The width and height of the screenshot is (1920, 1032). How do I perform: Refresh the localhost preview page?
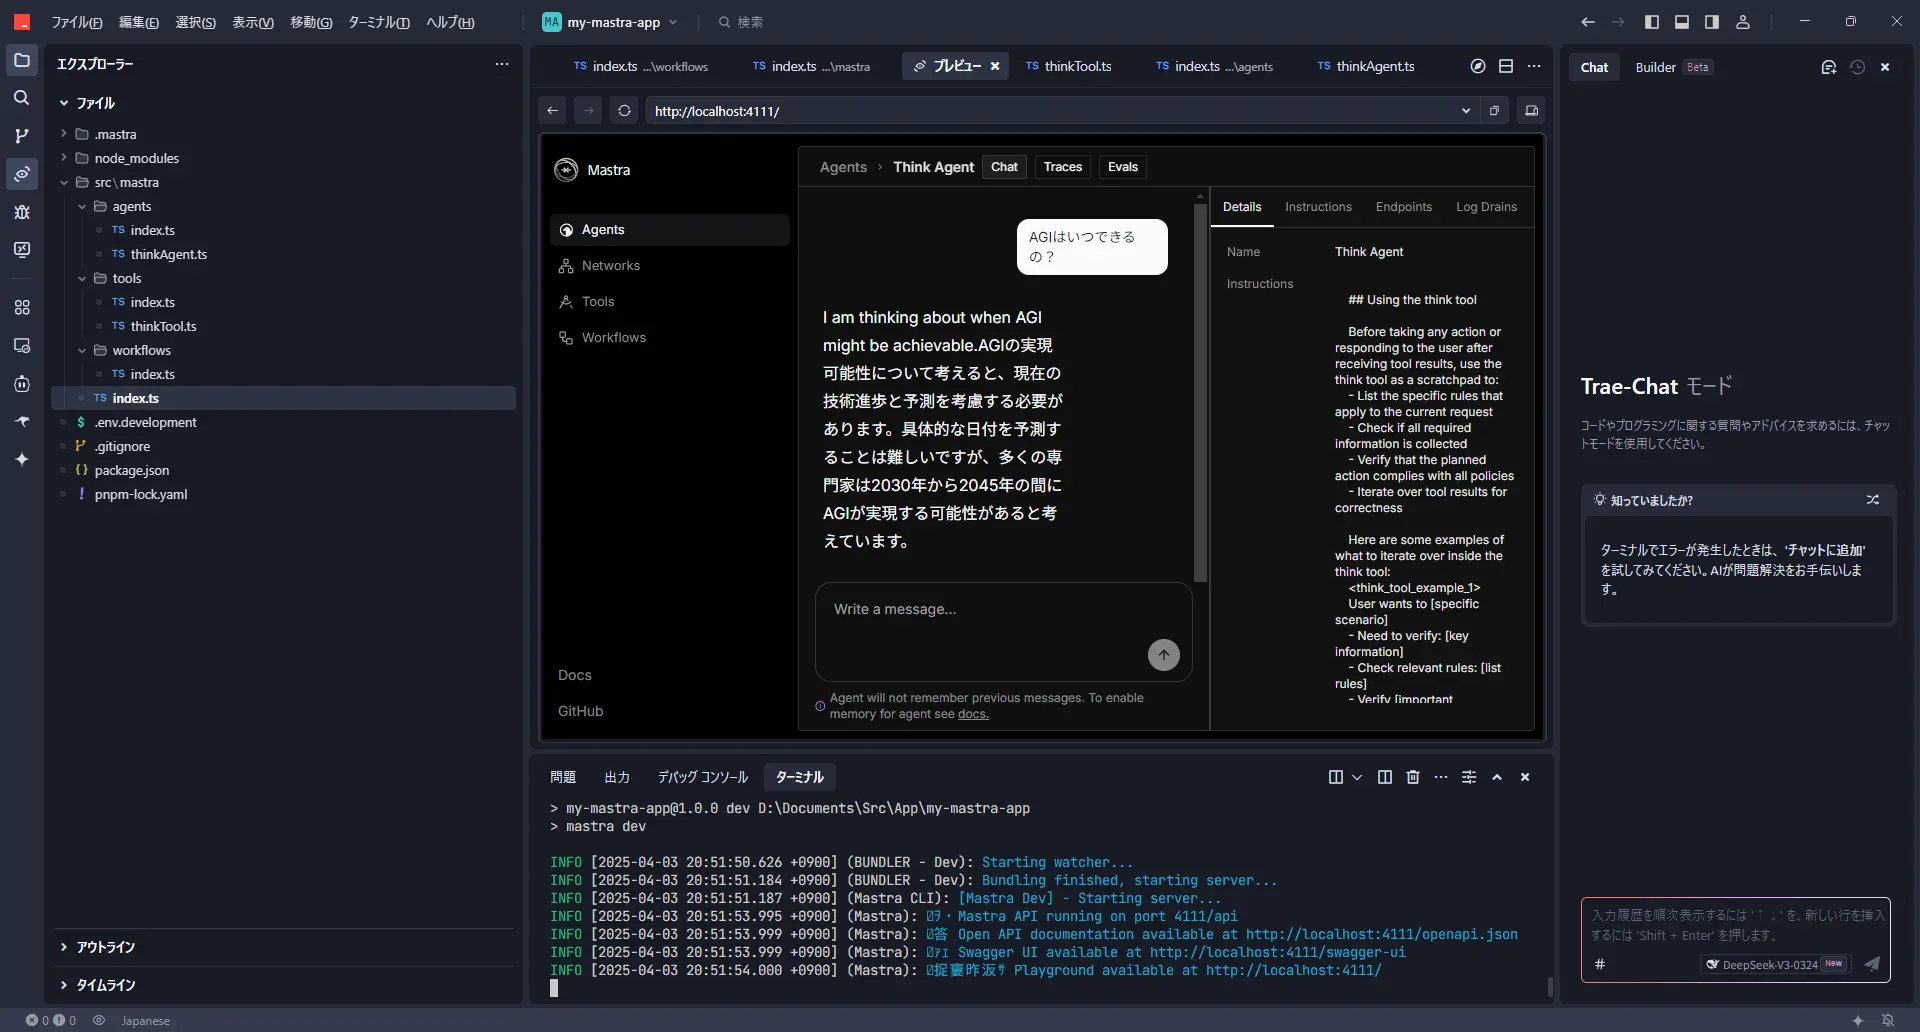[625, 110]
